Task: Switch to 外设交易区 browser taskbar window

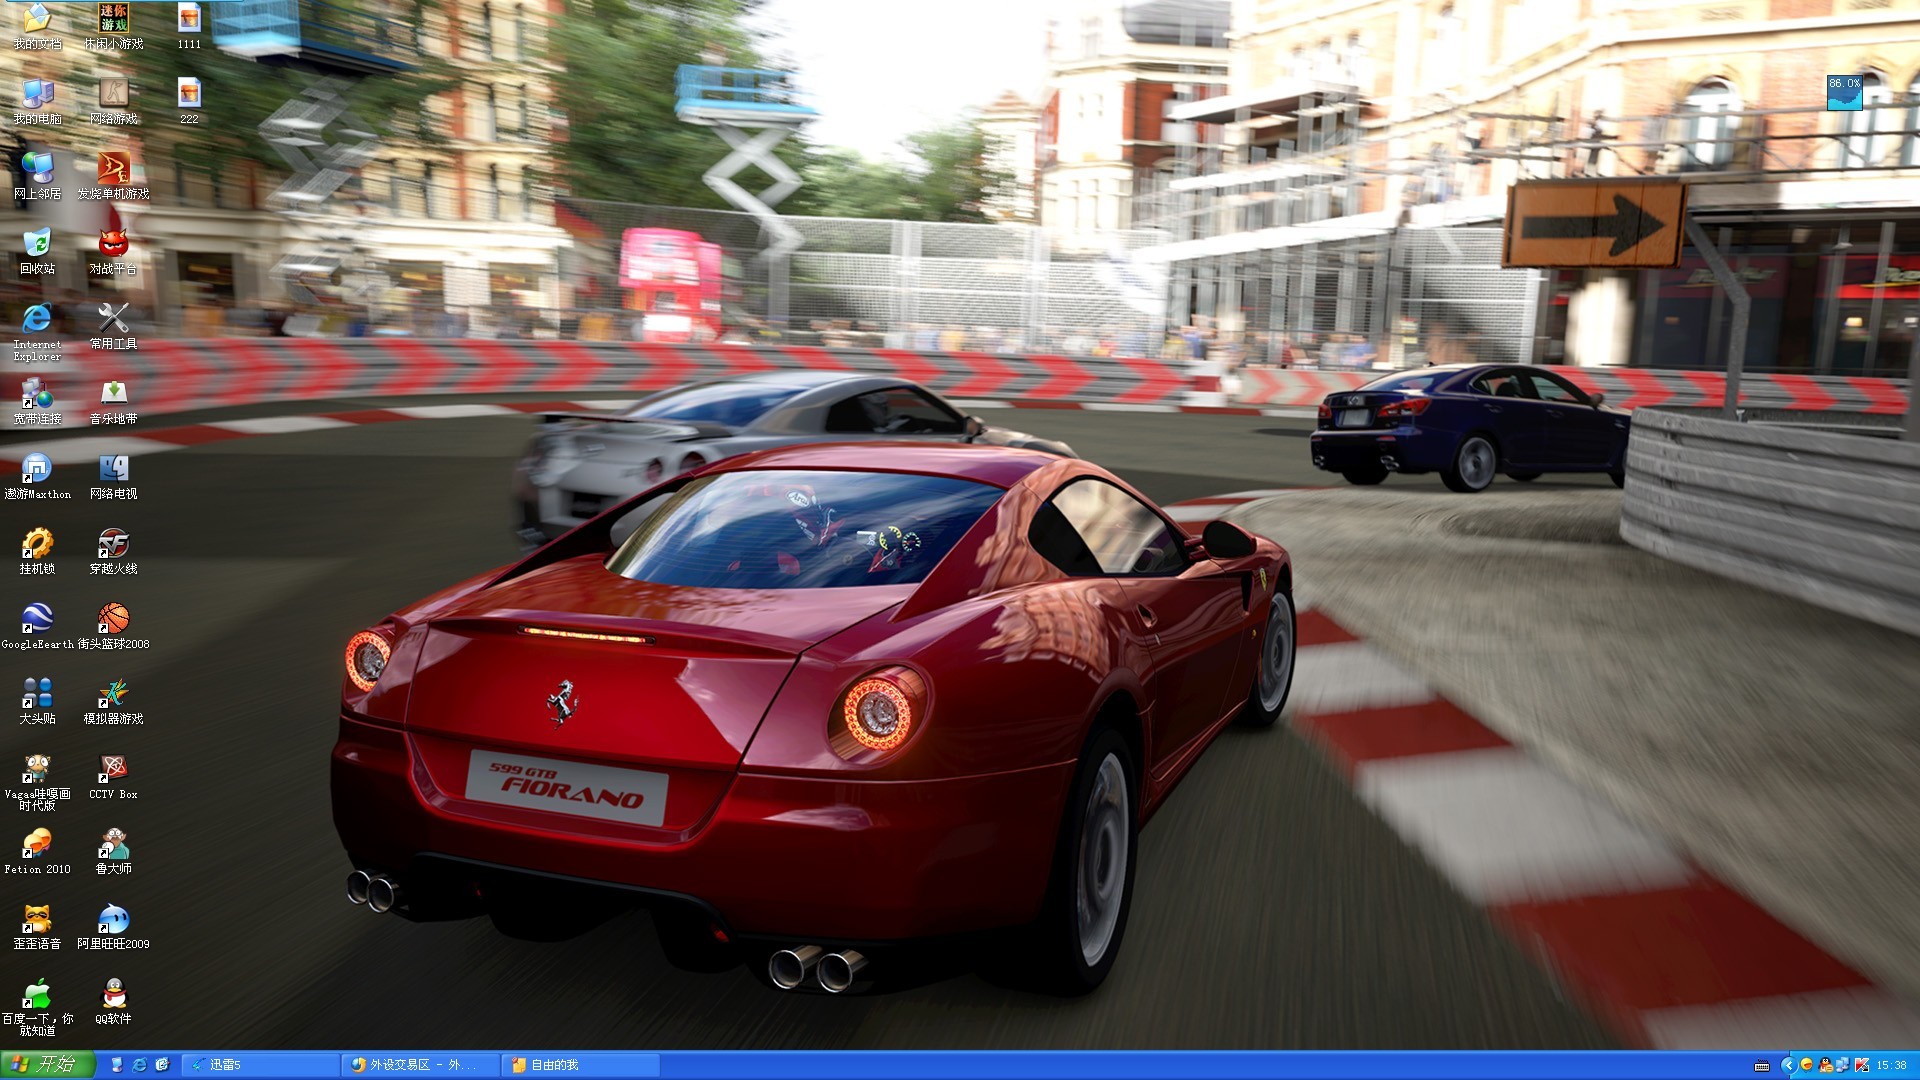Action: point(420,1065)
